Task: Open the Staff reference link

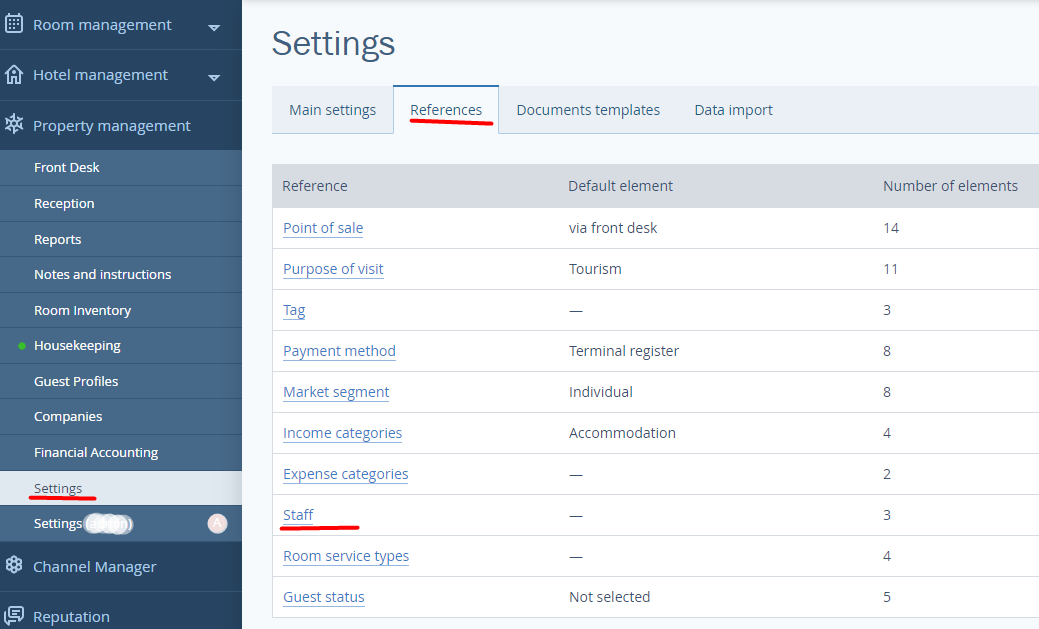Action: click(x=298, y=515)
